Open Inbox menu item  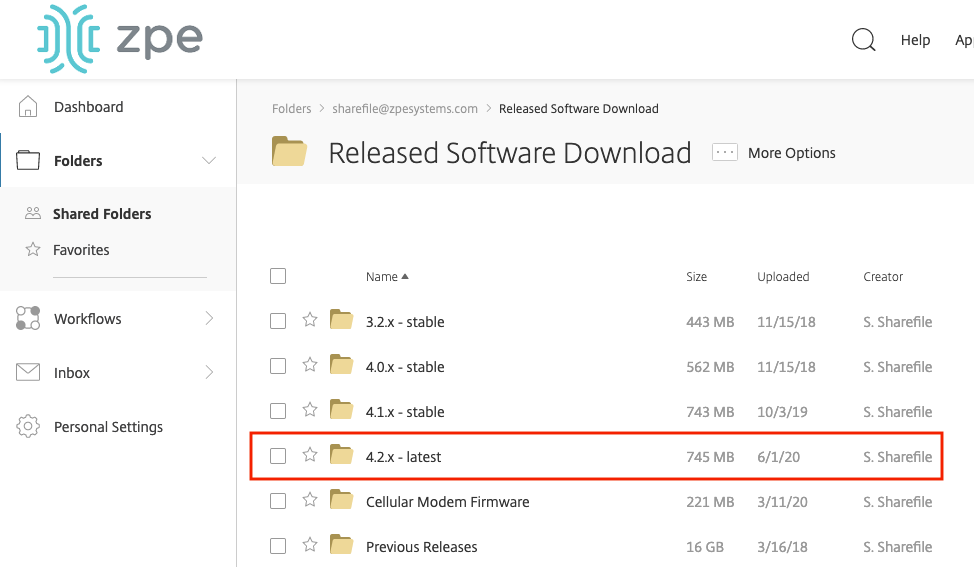(71, 373)
